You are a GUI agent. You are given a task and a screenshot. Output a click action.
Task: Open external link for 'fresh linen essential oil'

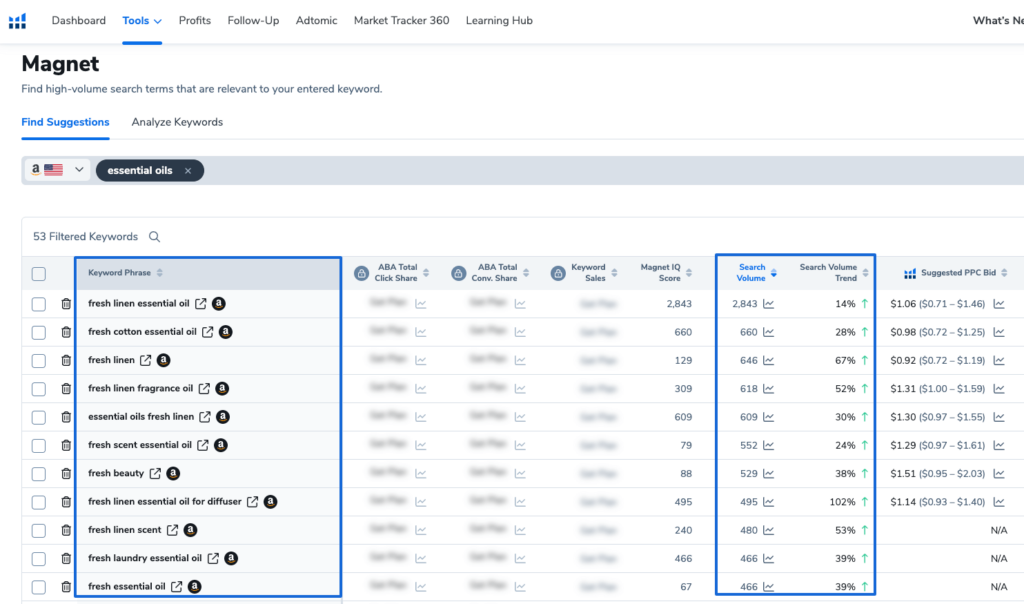pos(200,304)
